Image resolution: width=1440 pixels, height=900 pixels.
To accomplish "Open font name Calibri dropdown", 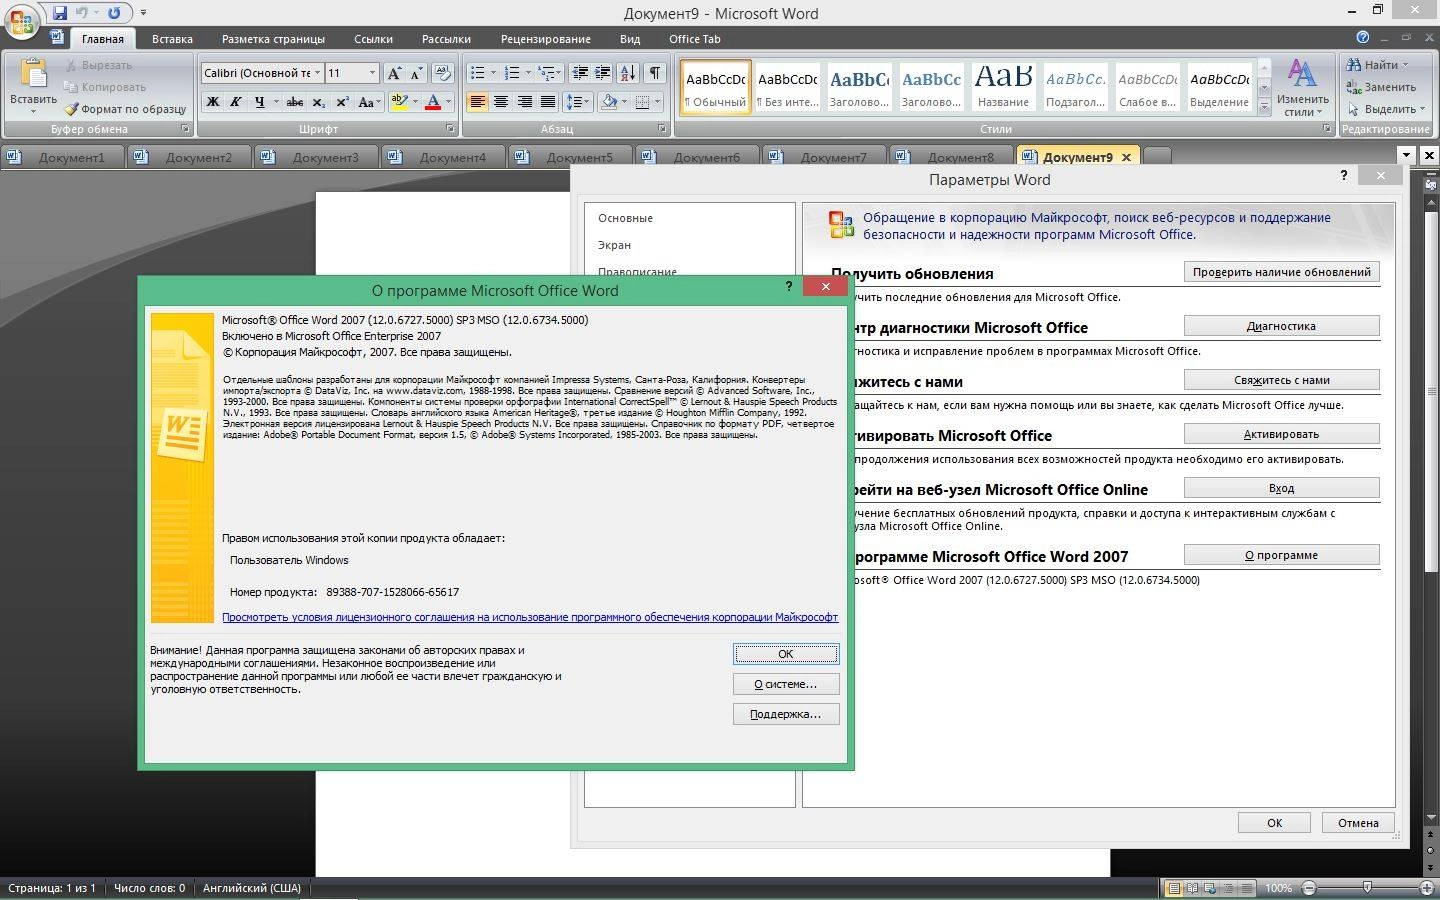I will point(317,73).
